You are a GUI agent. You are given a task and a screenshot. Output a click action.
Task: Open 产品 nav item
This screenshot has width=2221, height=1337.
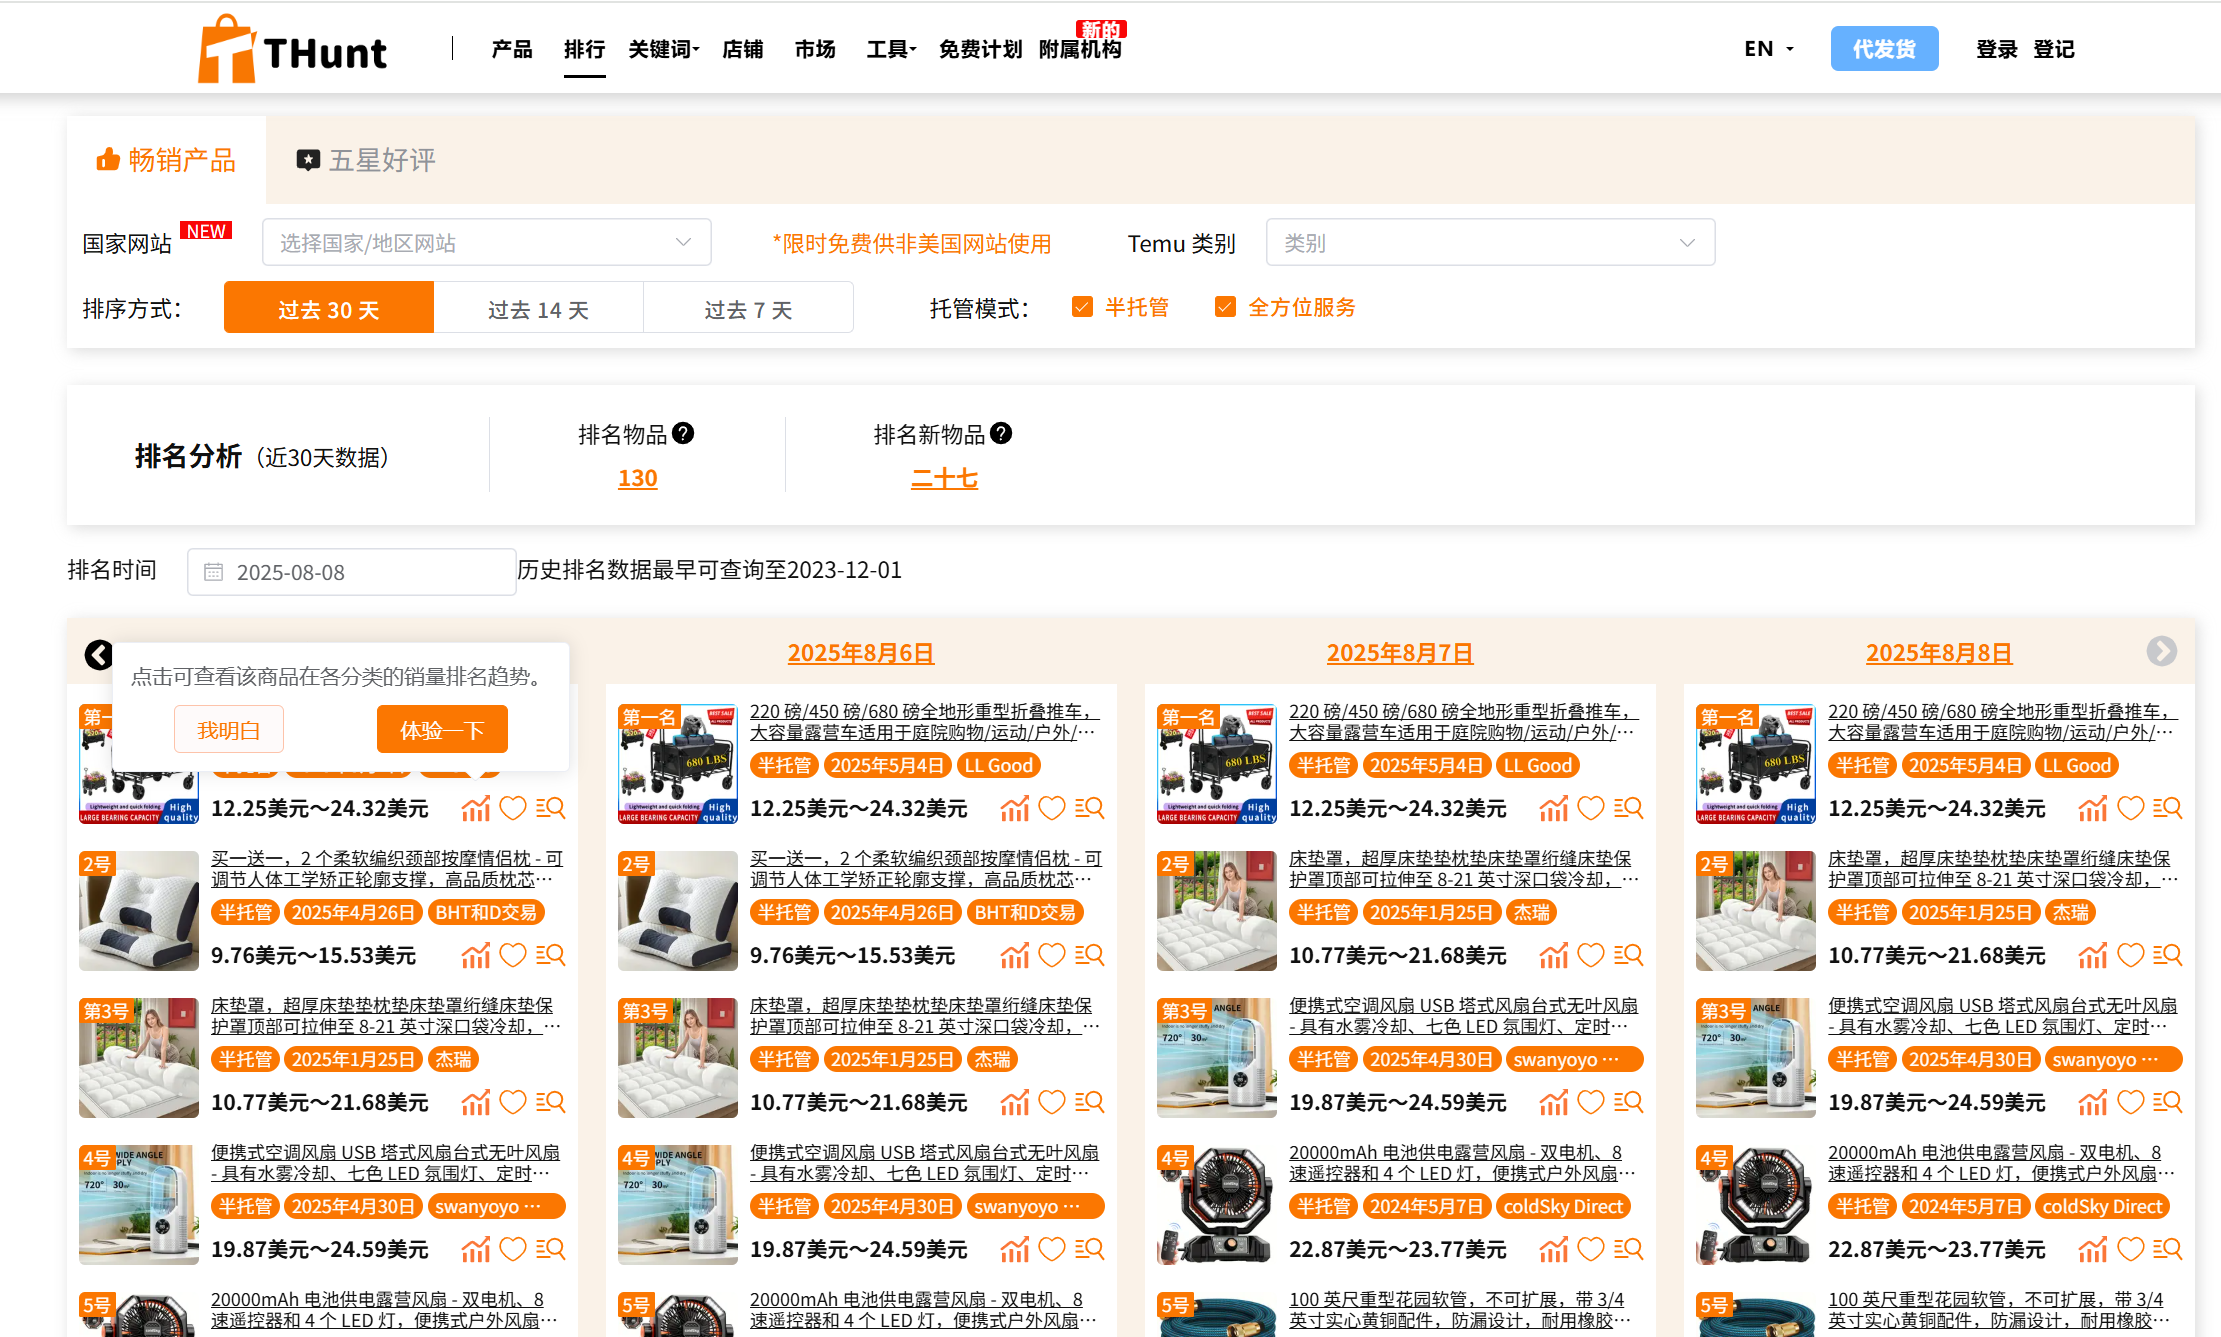click(512, 49)
